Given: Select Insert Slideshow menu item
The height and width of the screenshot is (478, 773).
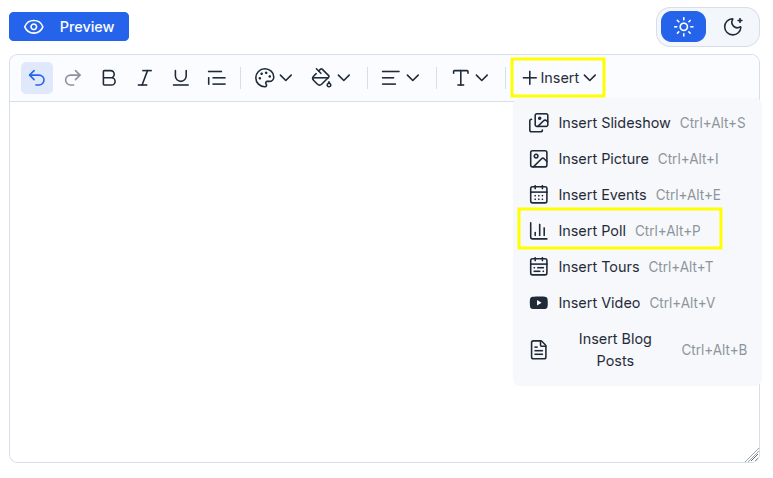Looking at the screenshot, I should [x=637, y=123].
